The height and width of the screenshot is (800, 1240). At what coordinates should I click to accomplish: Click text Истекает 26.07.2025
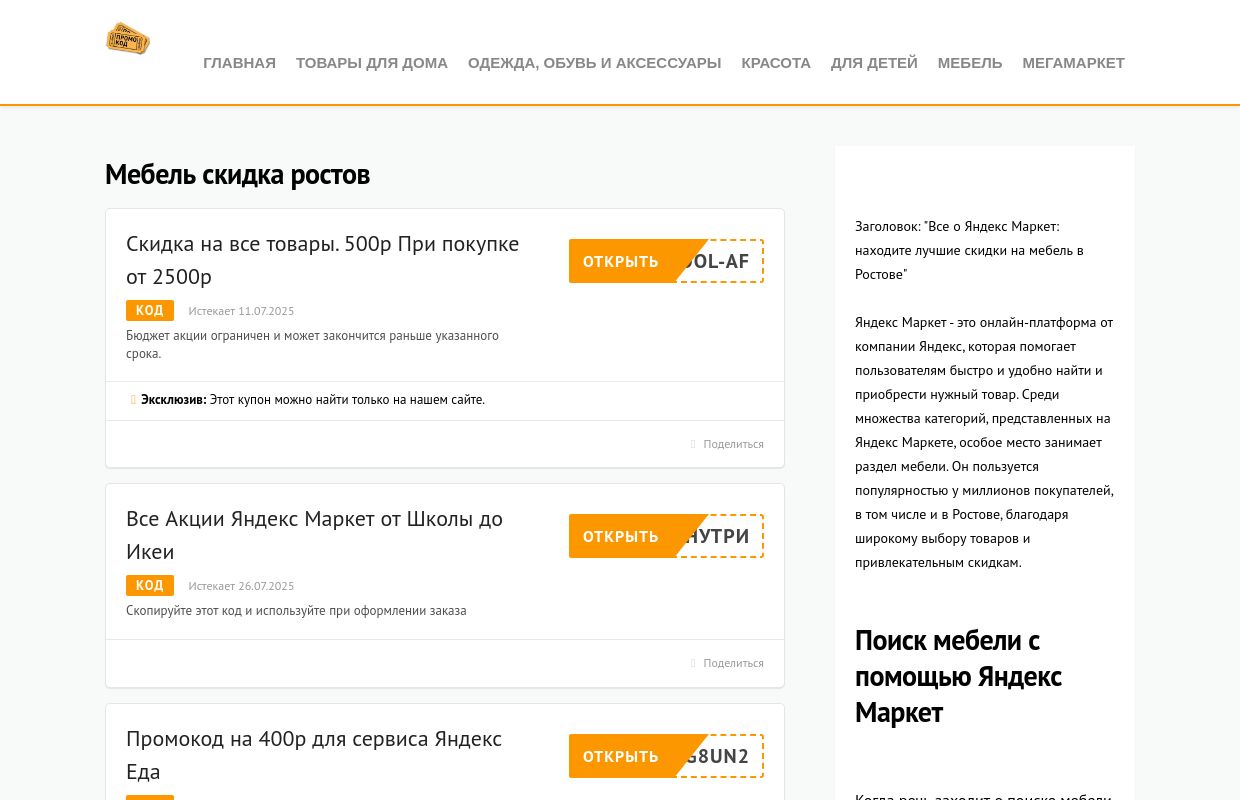pyautogui.click(x=241, y=586)
